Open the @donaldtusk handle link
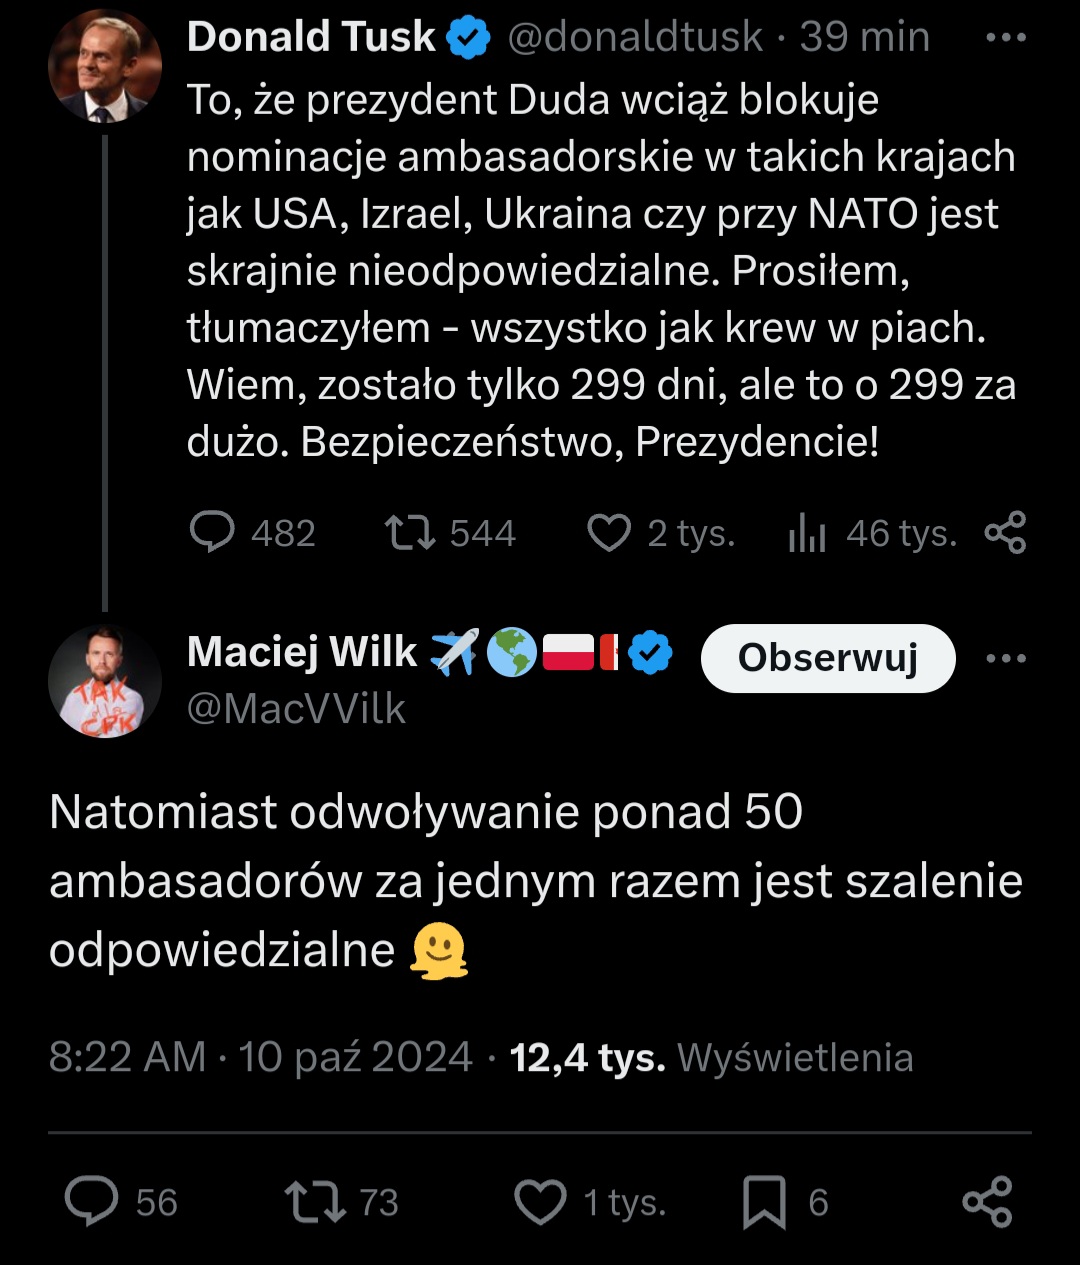 [636, 37]
